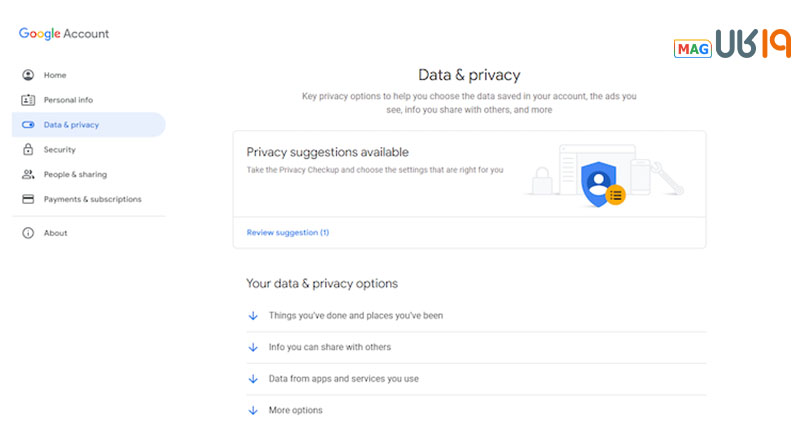Click the Privacy suggestions available heading
The height and width of the screenshot is (444, 800).
pos(328,152)
